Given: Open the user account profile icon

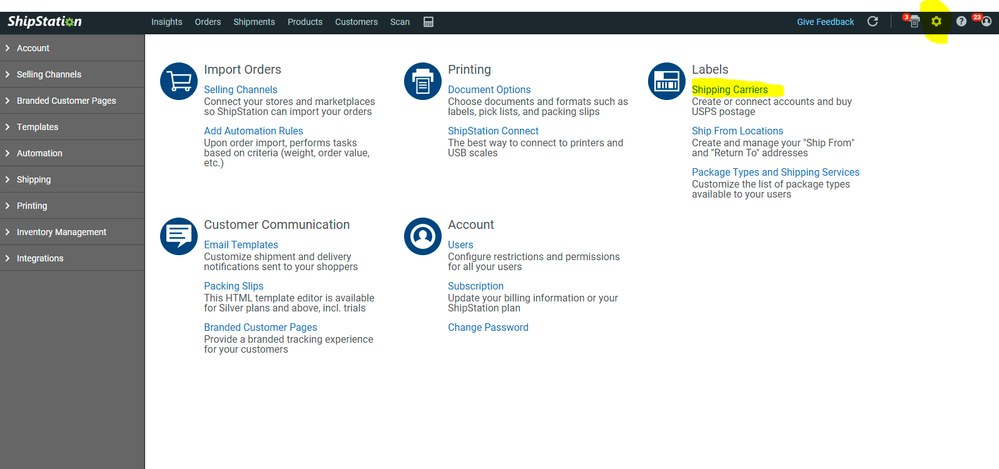Looking at the screenshot, I should point(986,22).
